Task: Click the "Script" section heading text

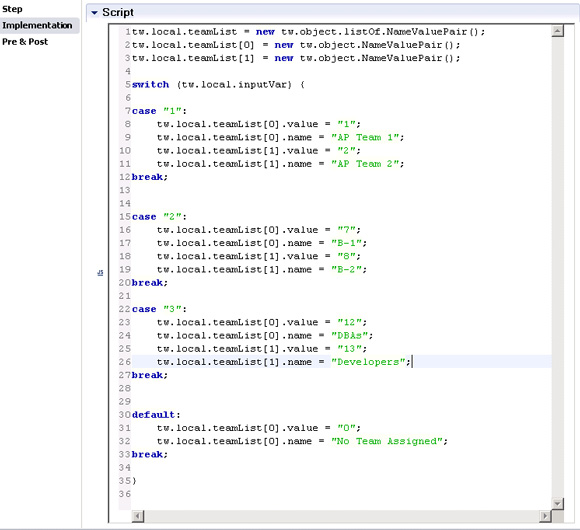Action: tap(118, 13)
